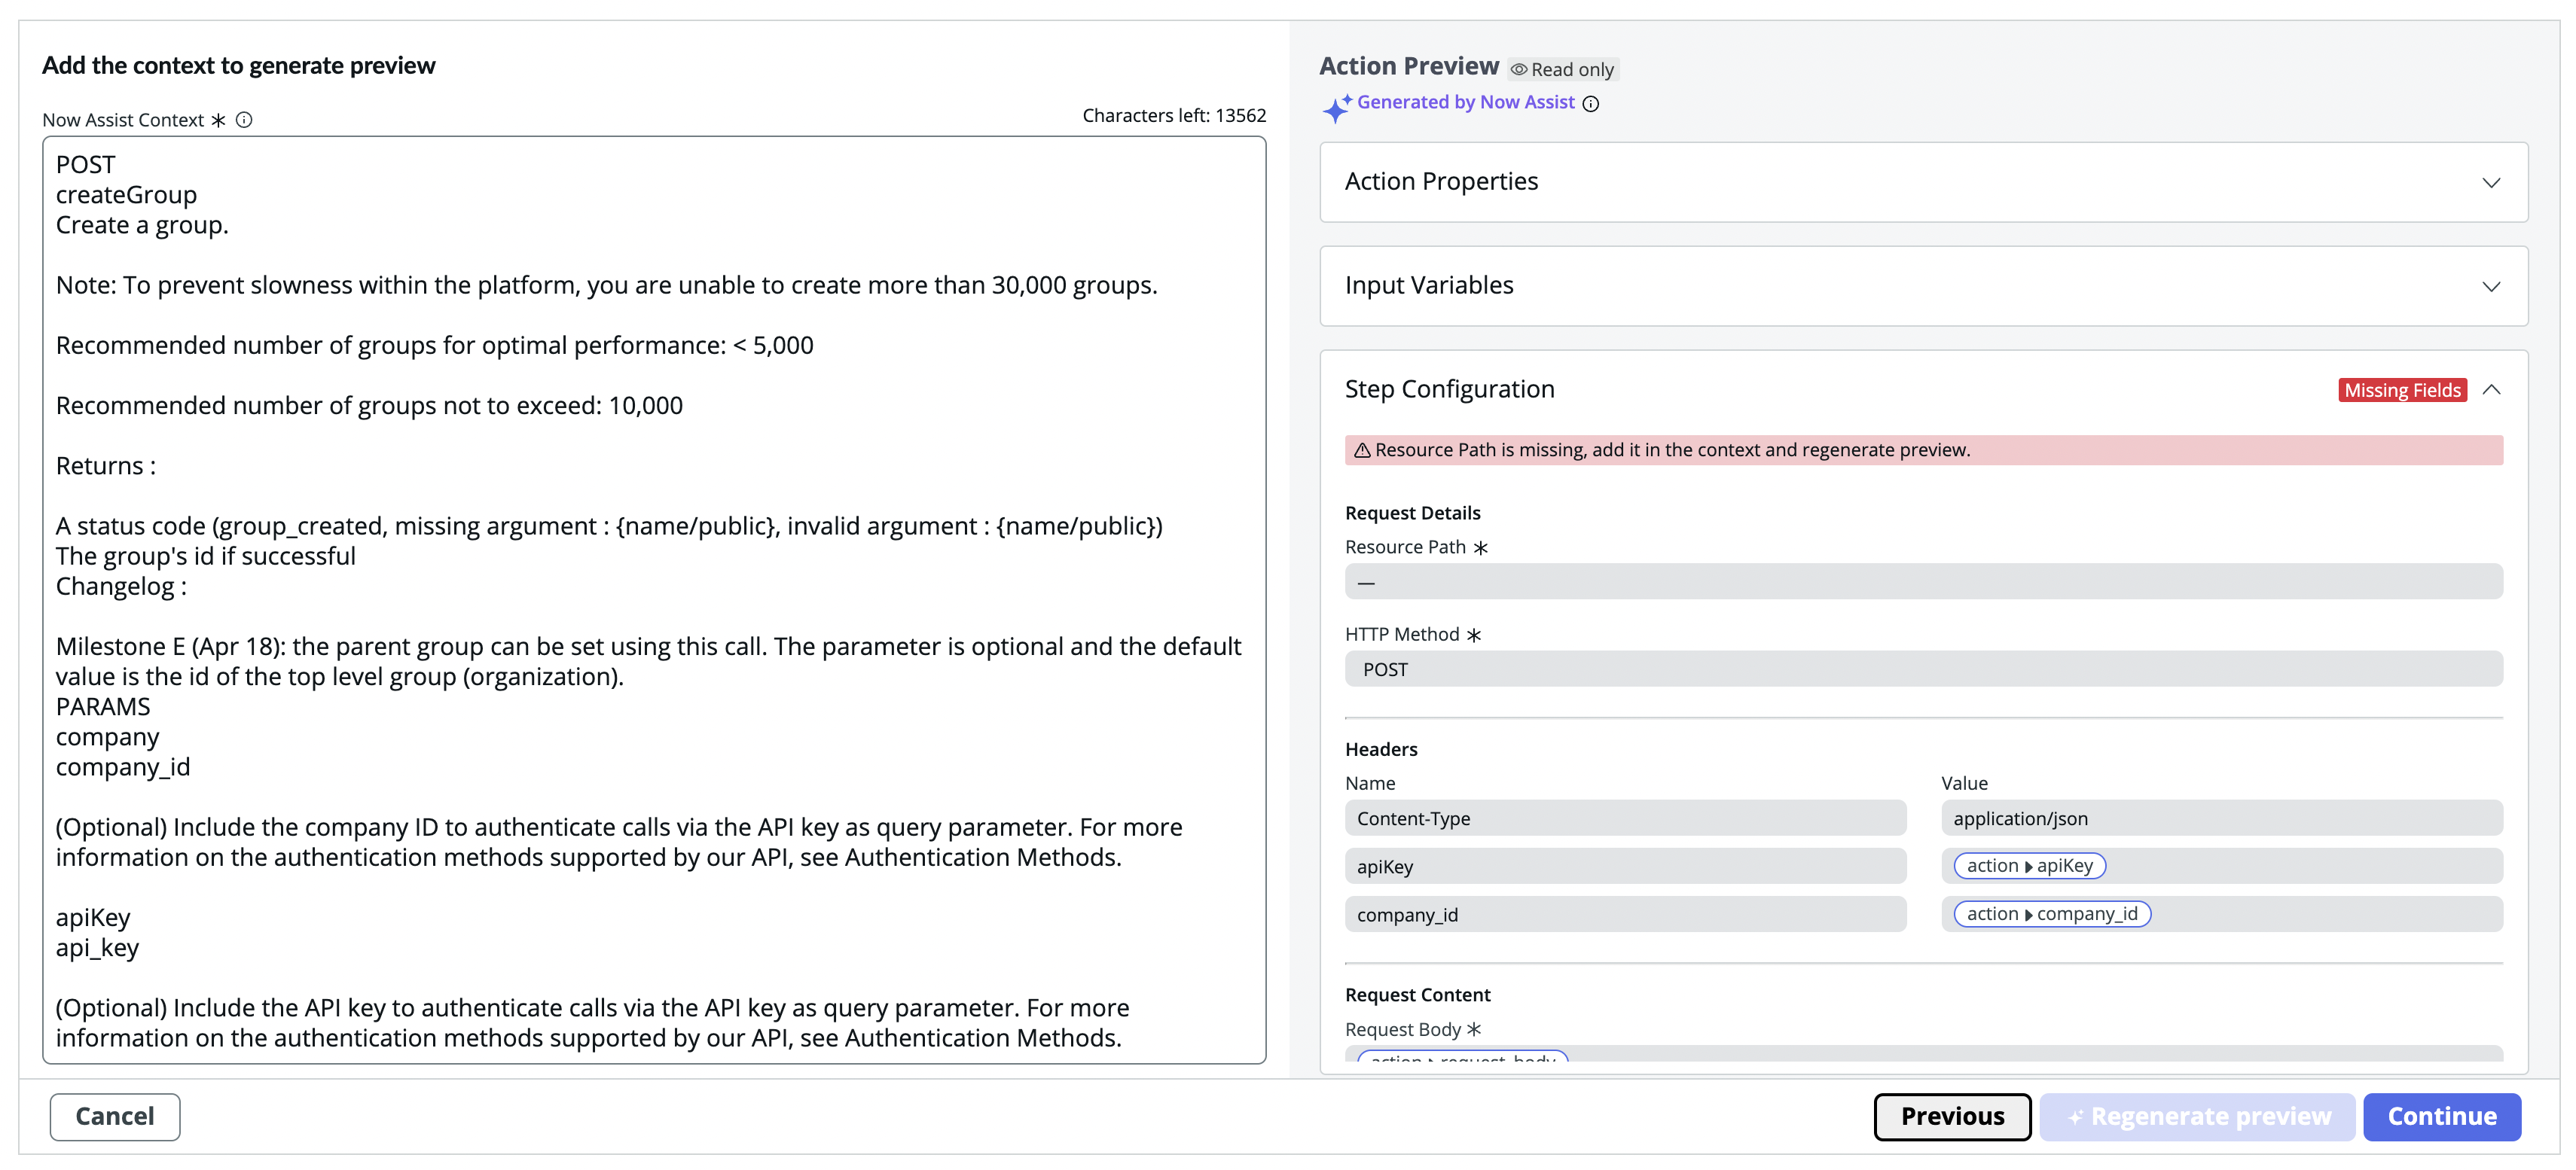Viewport: 2576px width, 1170px height.
Task: Click the Action Preview title
Action: [1408, 66]
